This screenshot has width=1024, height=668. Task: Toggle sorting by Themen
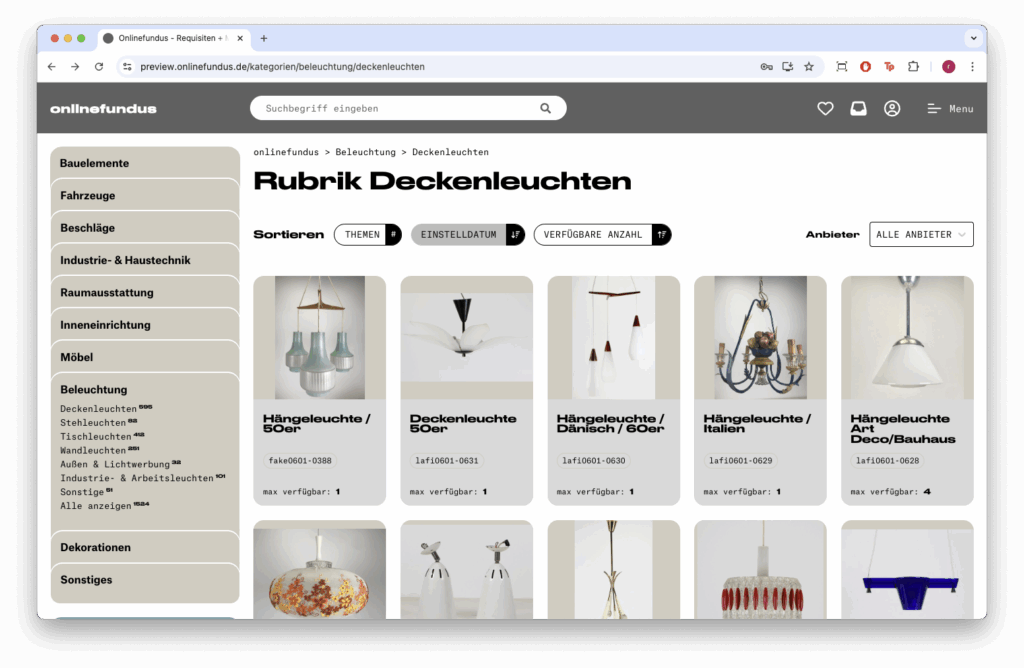pos(368,234)
